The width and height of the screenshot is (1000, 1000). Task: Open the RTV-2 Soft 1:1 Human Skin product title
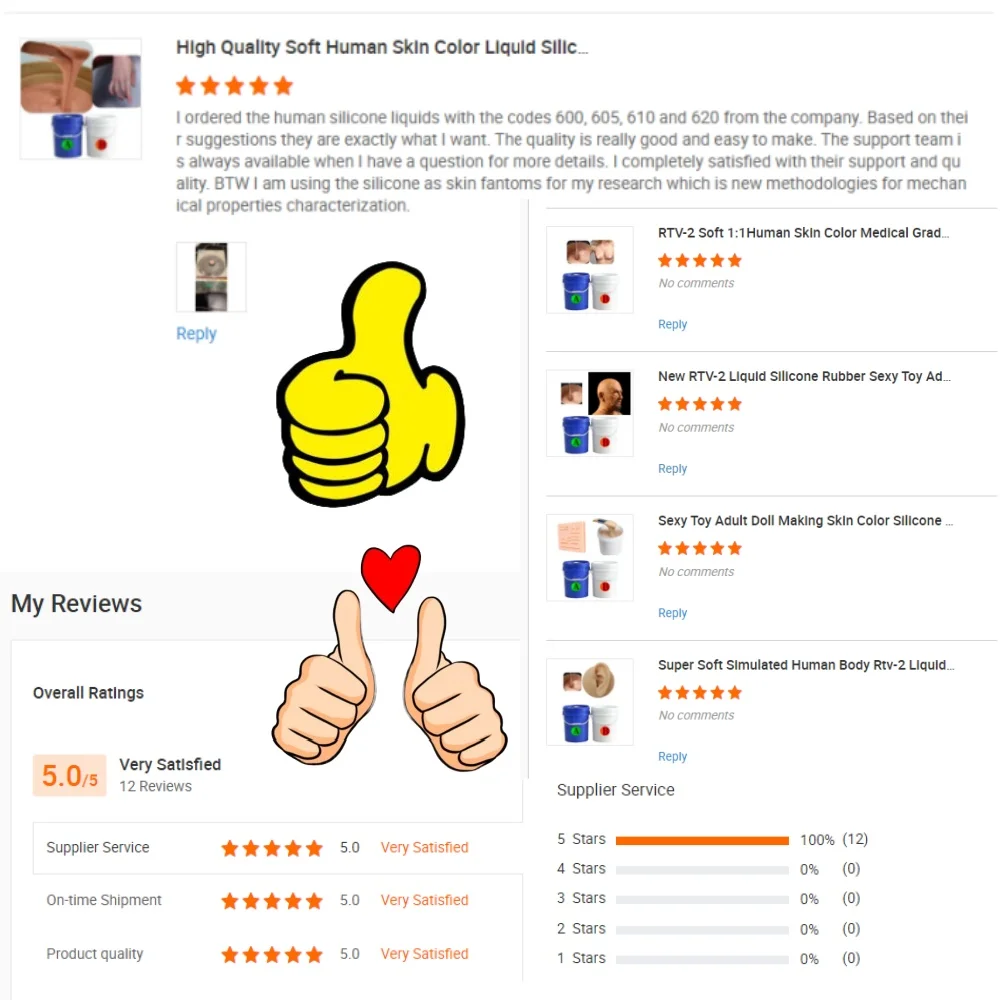803,233
